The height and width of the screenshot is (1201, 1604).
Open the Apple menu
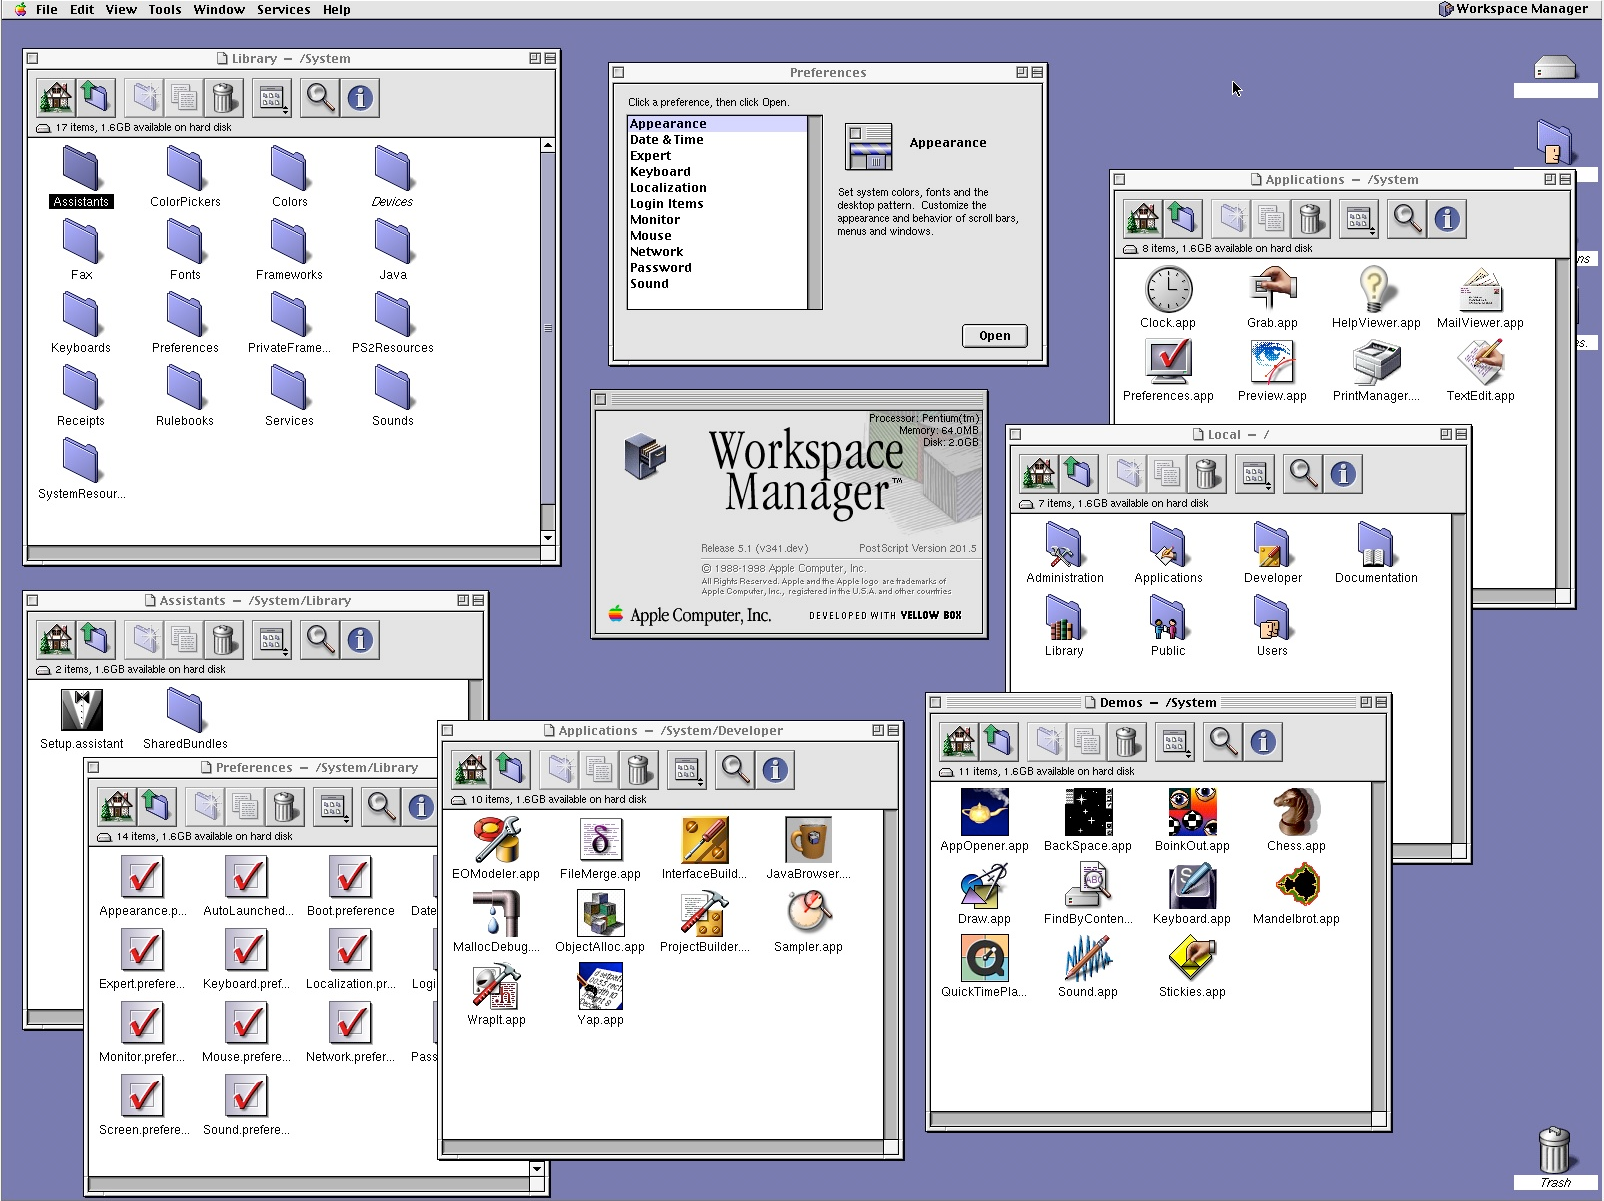pyautogui.click(x=20, y=9)
